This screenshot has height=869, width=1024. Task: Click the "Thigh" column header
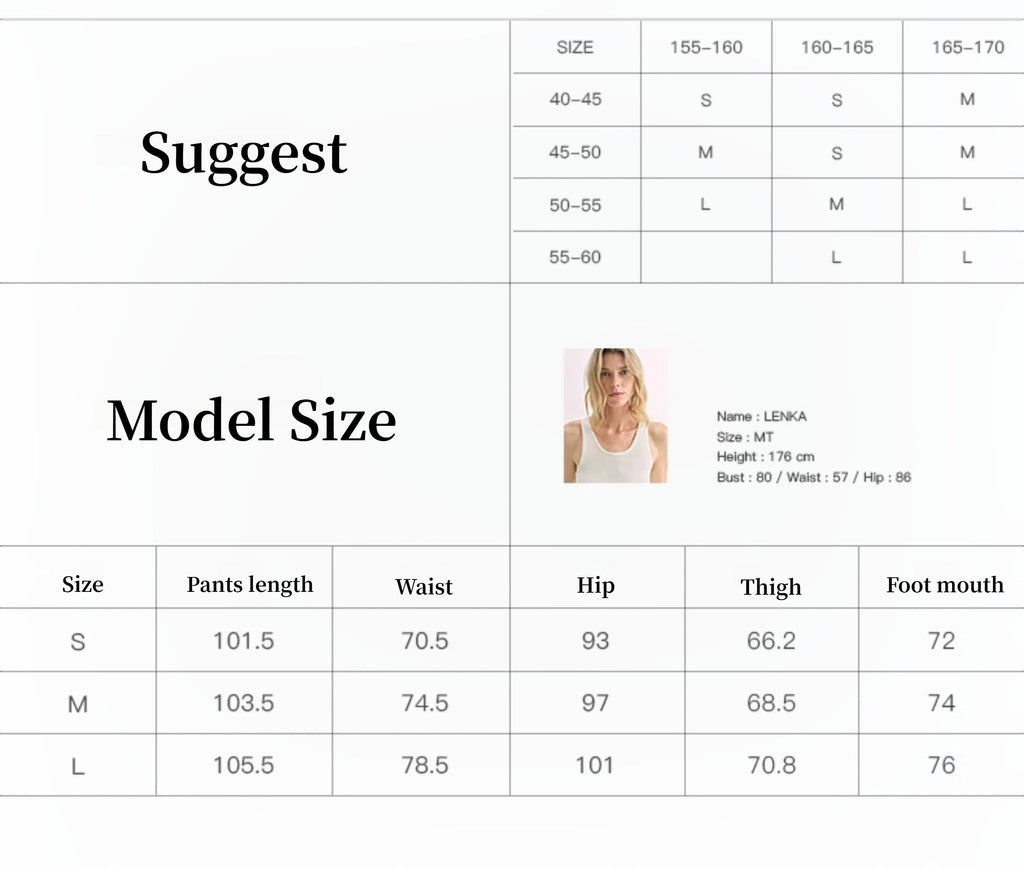771,587
